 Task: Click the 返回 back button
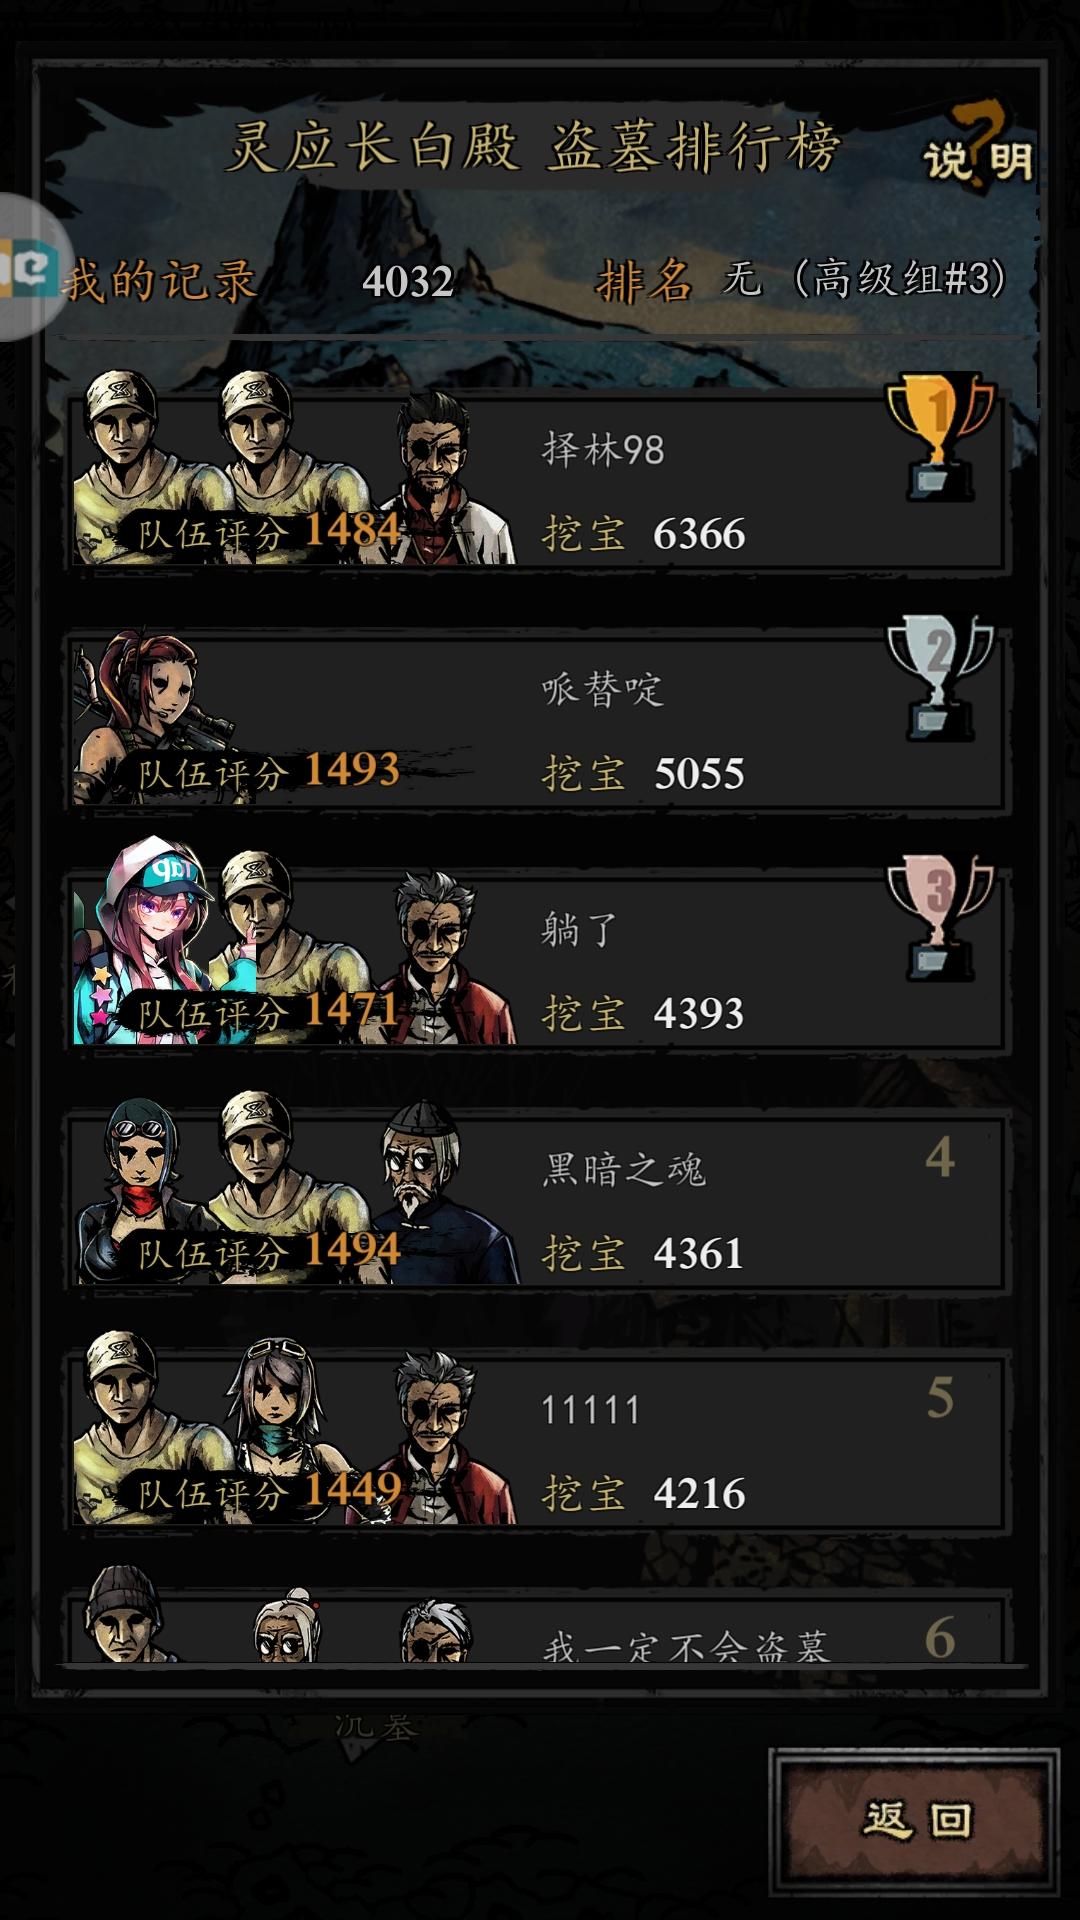(914, 1820)
